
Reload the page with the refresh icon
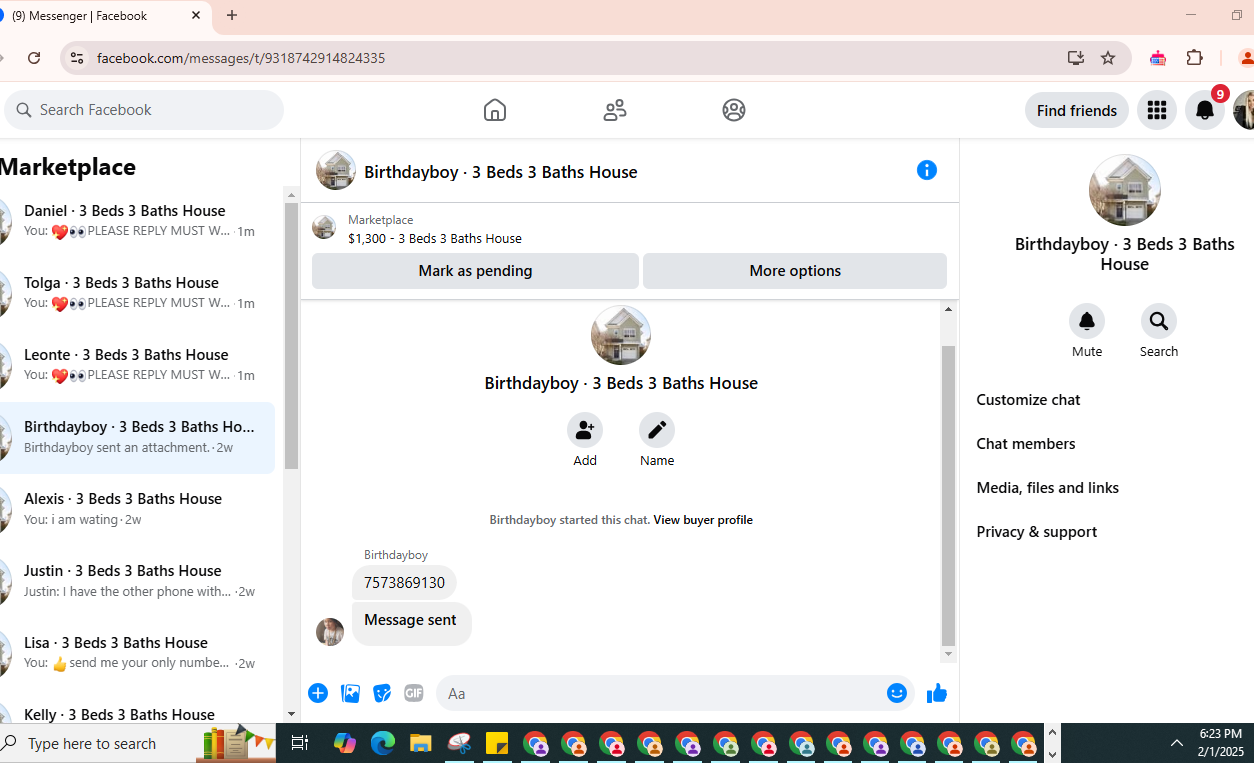[34, 58]
